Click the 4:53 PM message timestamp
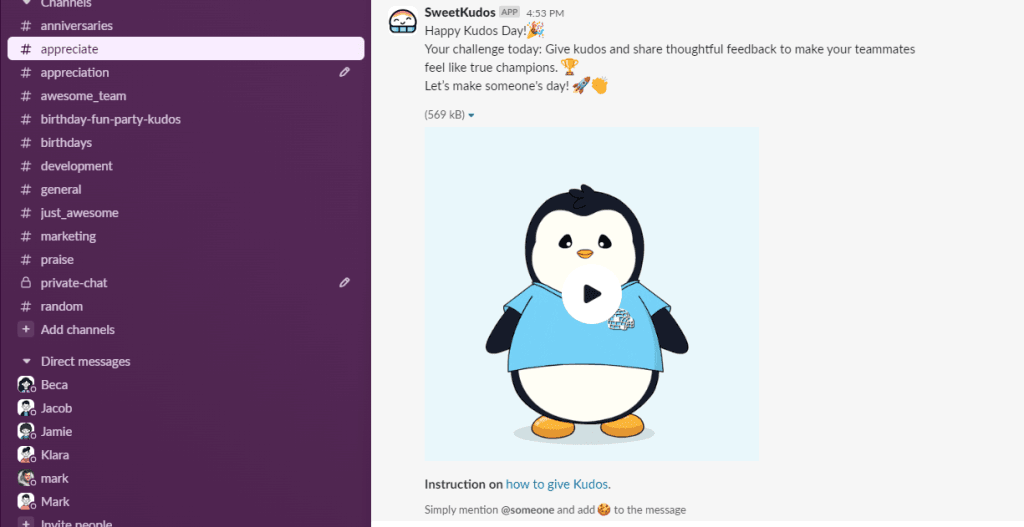 [545, 13]
